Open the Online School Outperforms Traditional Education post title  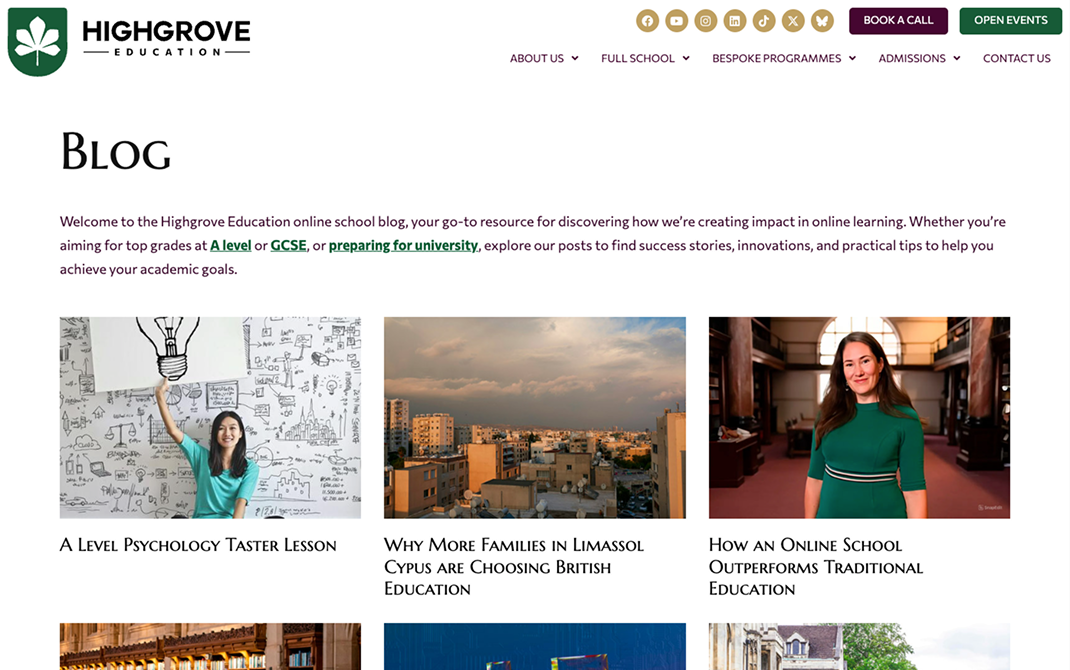815,567
